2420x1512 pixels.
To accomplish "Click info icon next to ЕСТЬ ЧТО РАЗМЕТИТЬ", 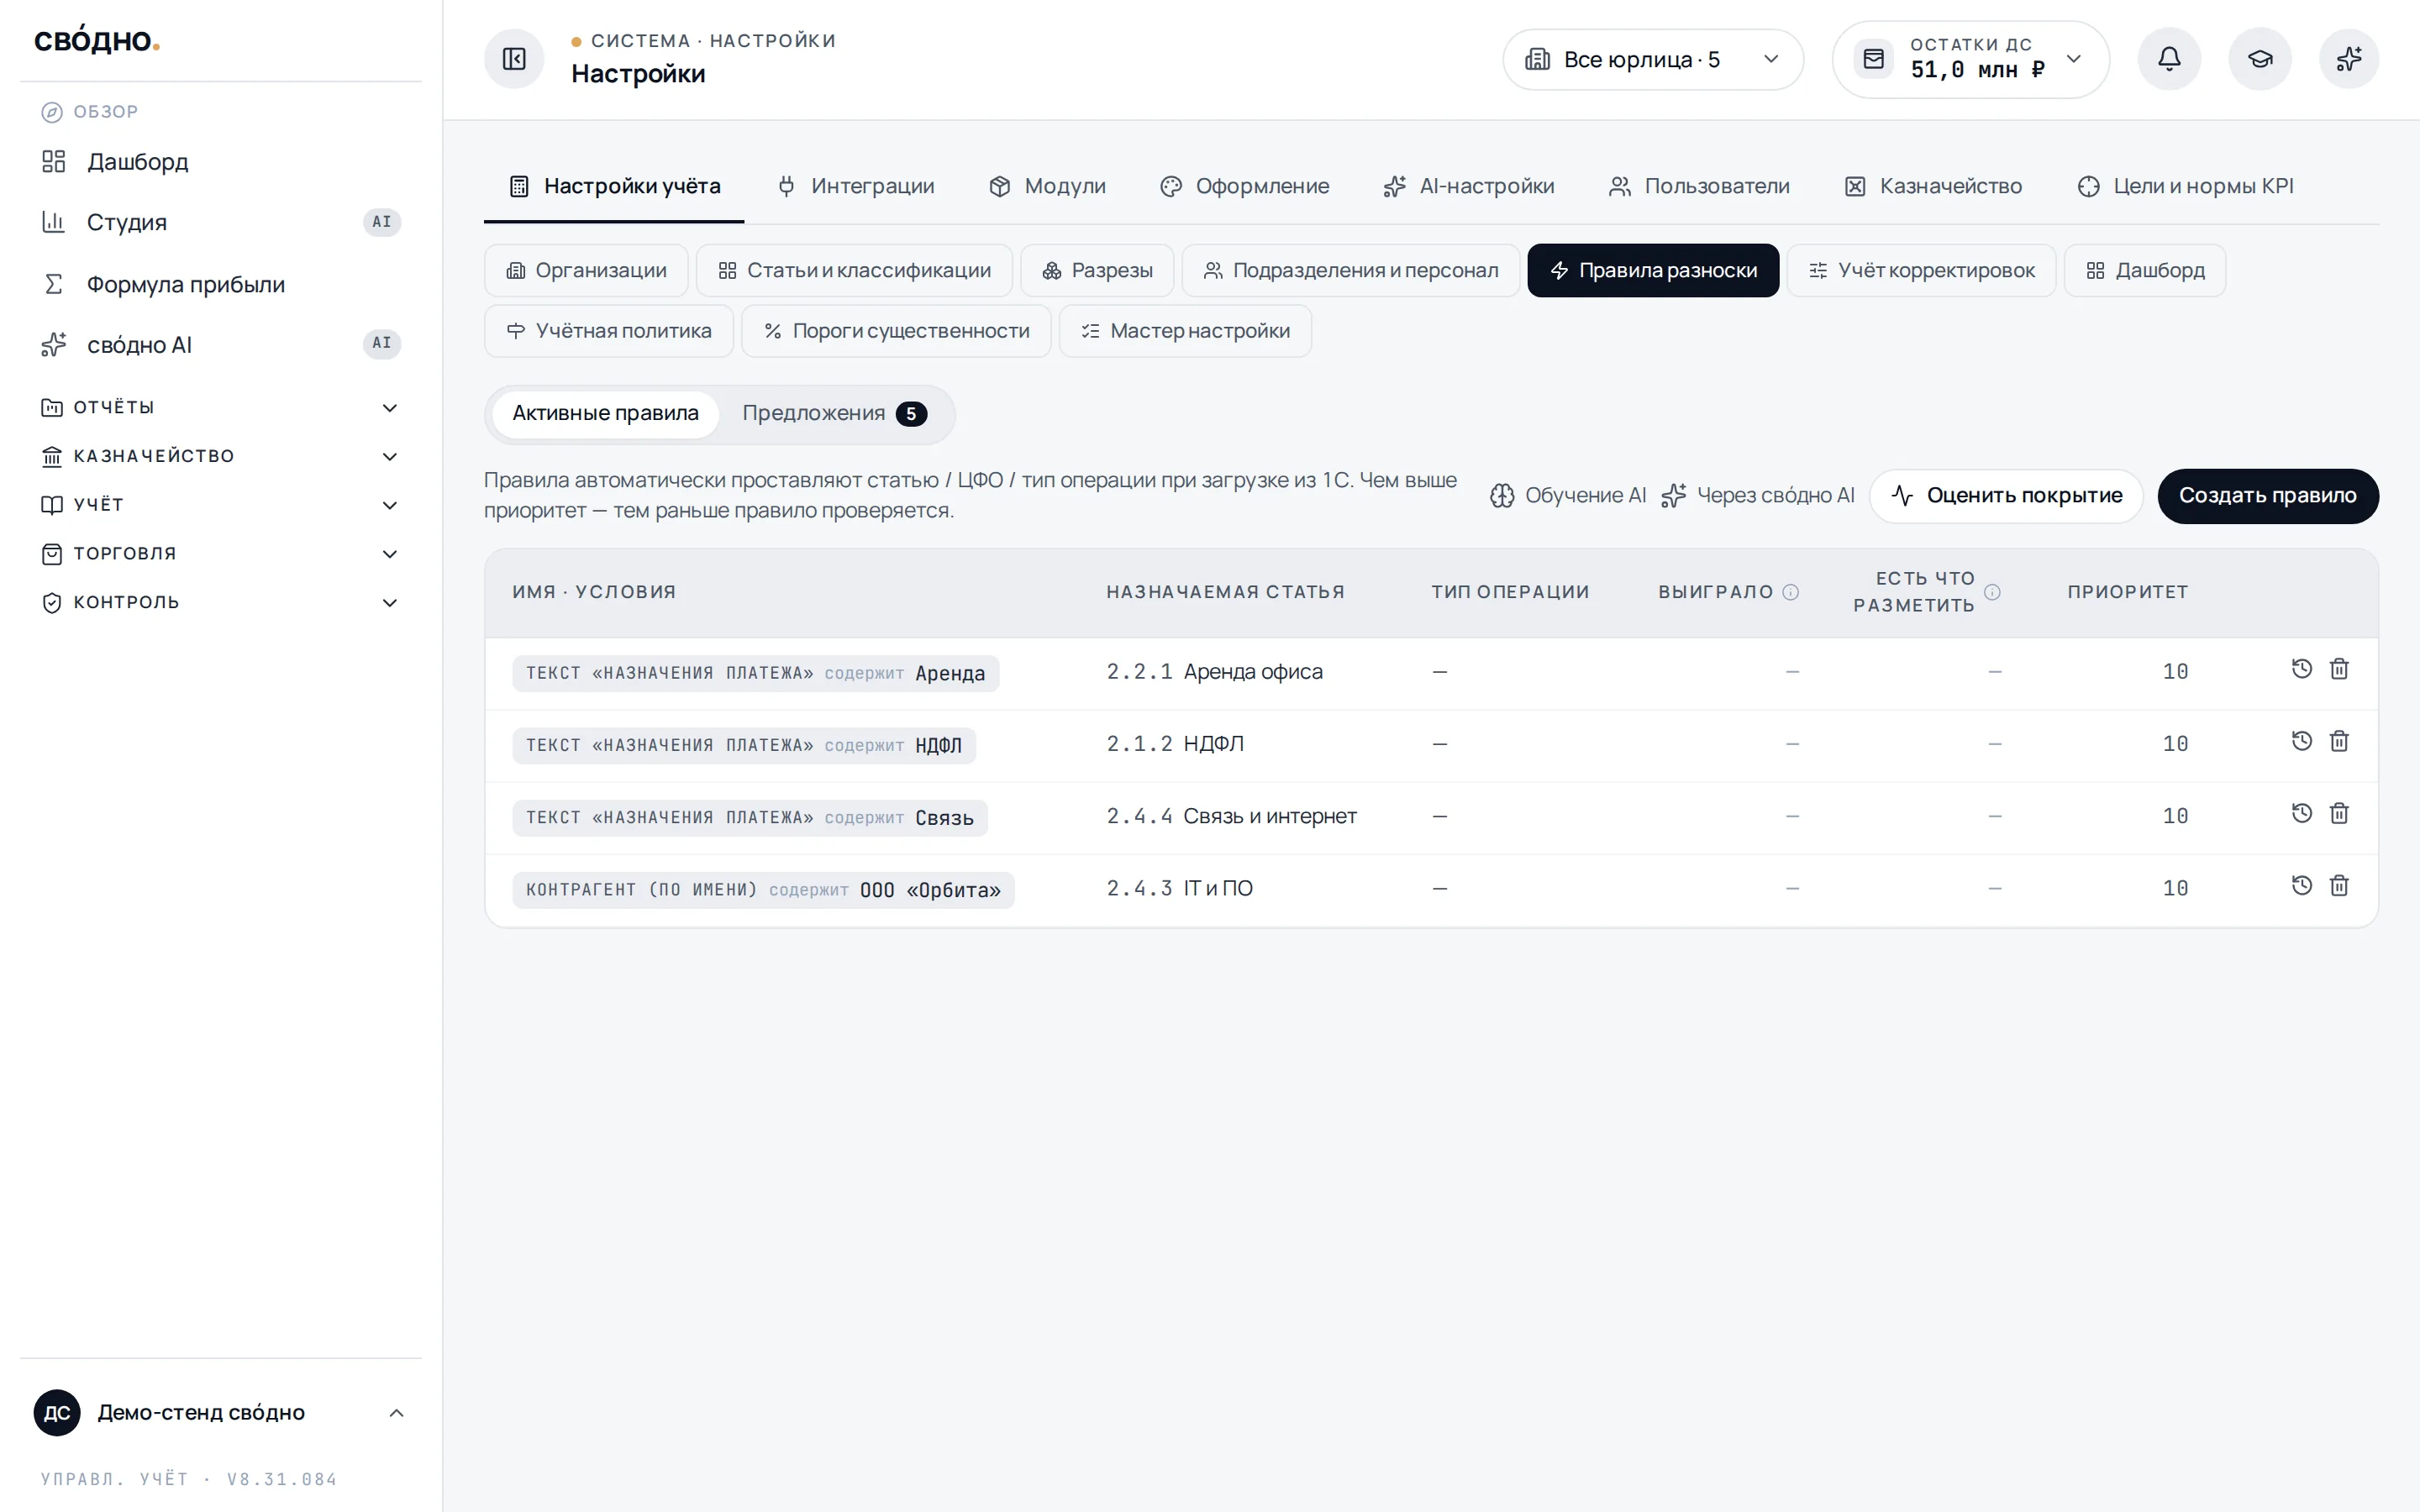I will (x=1992, y=592).
